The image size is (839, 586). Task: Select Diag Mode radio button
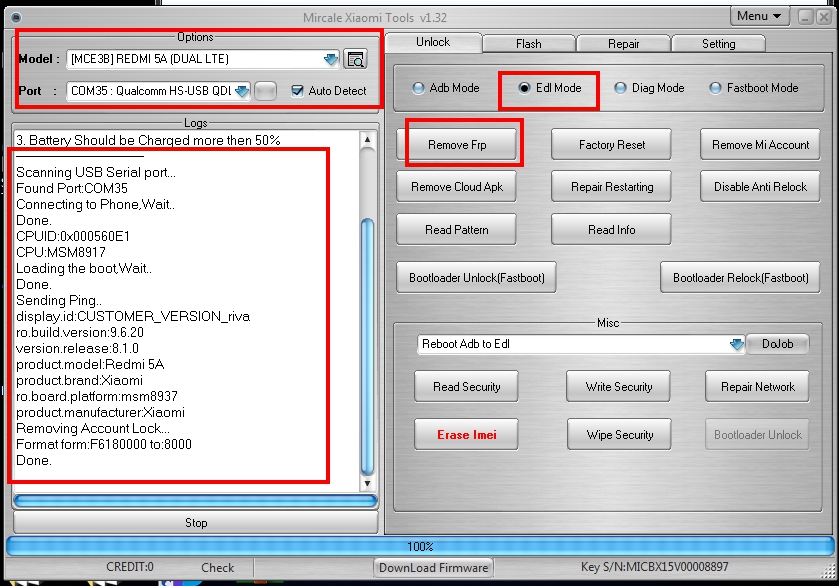[x=620, y=88]
